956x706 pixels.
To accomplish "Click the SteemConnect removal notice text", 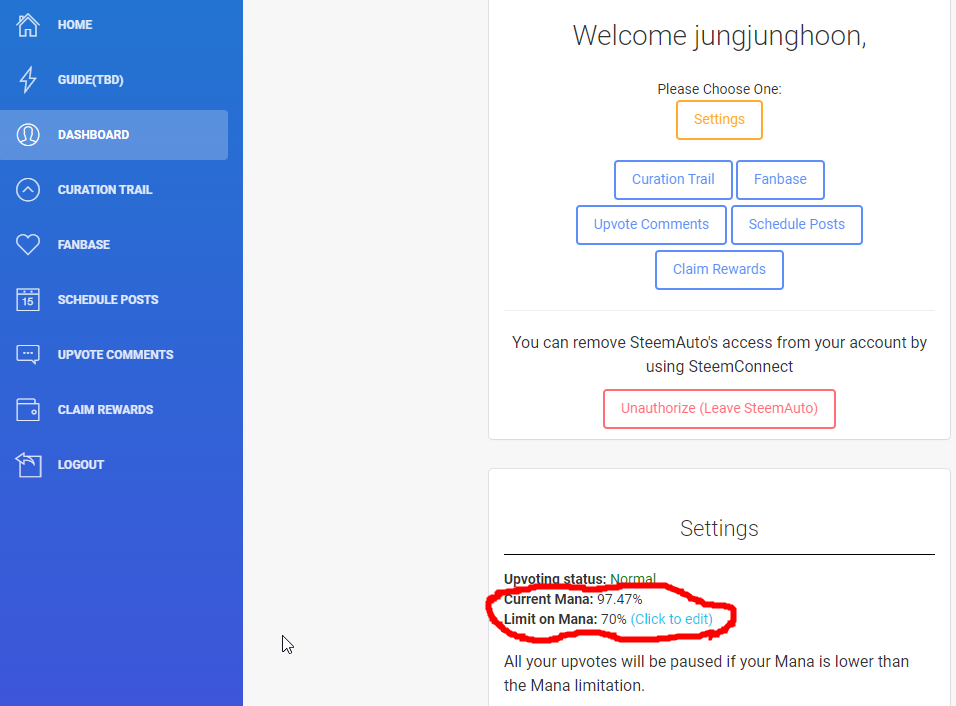I will [x=719, y=354].
